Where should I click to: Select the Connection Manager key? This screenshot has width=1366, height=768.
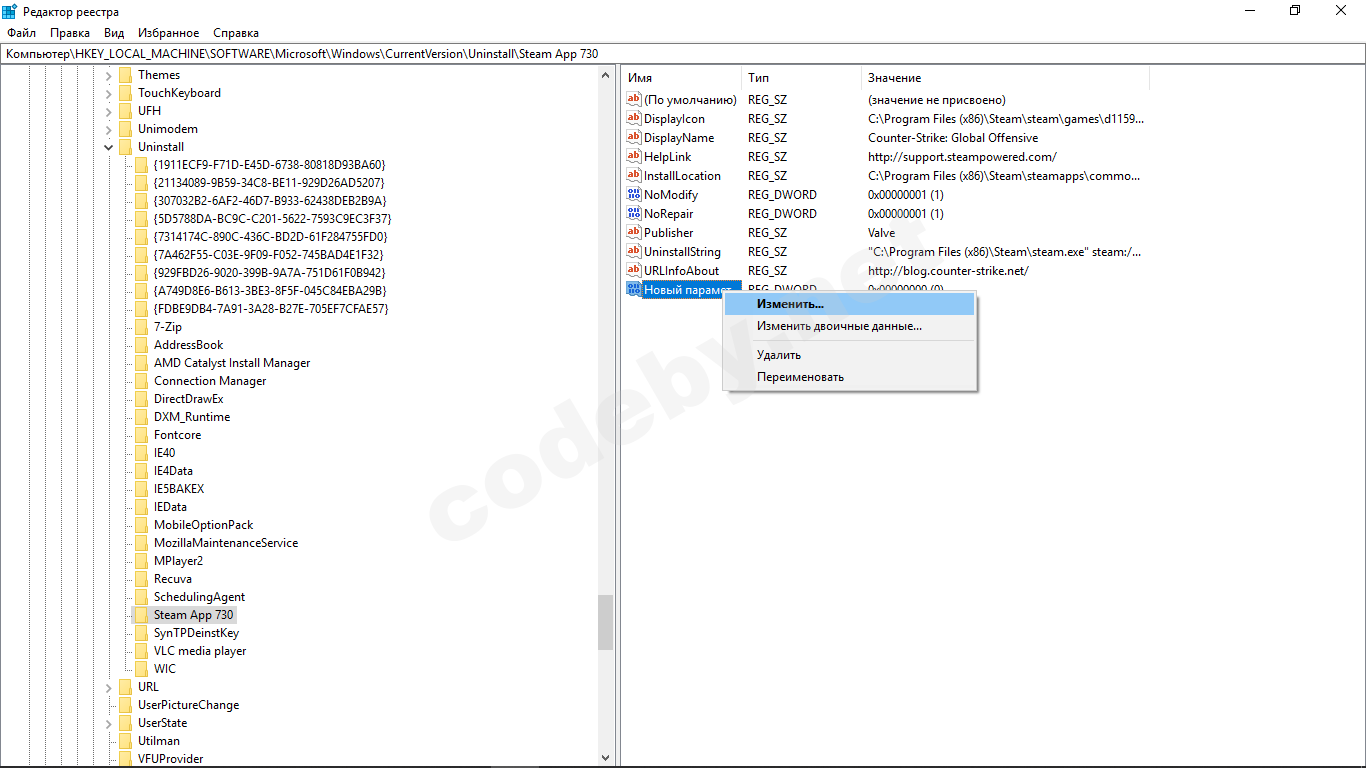[x=210, y=381]
